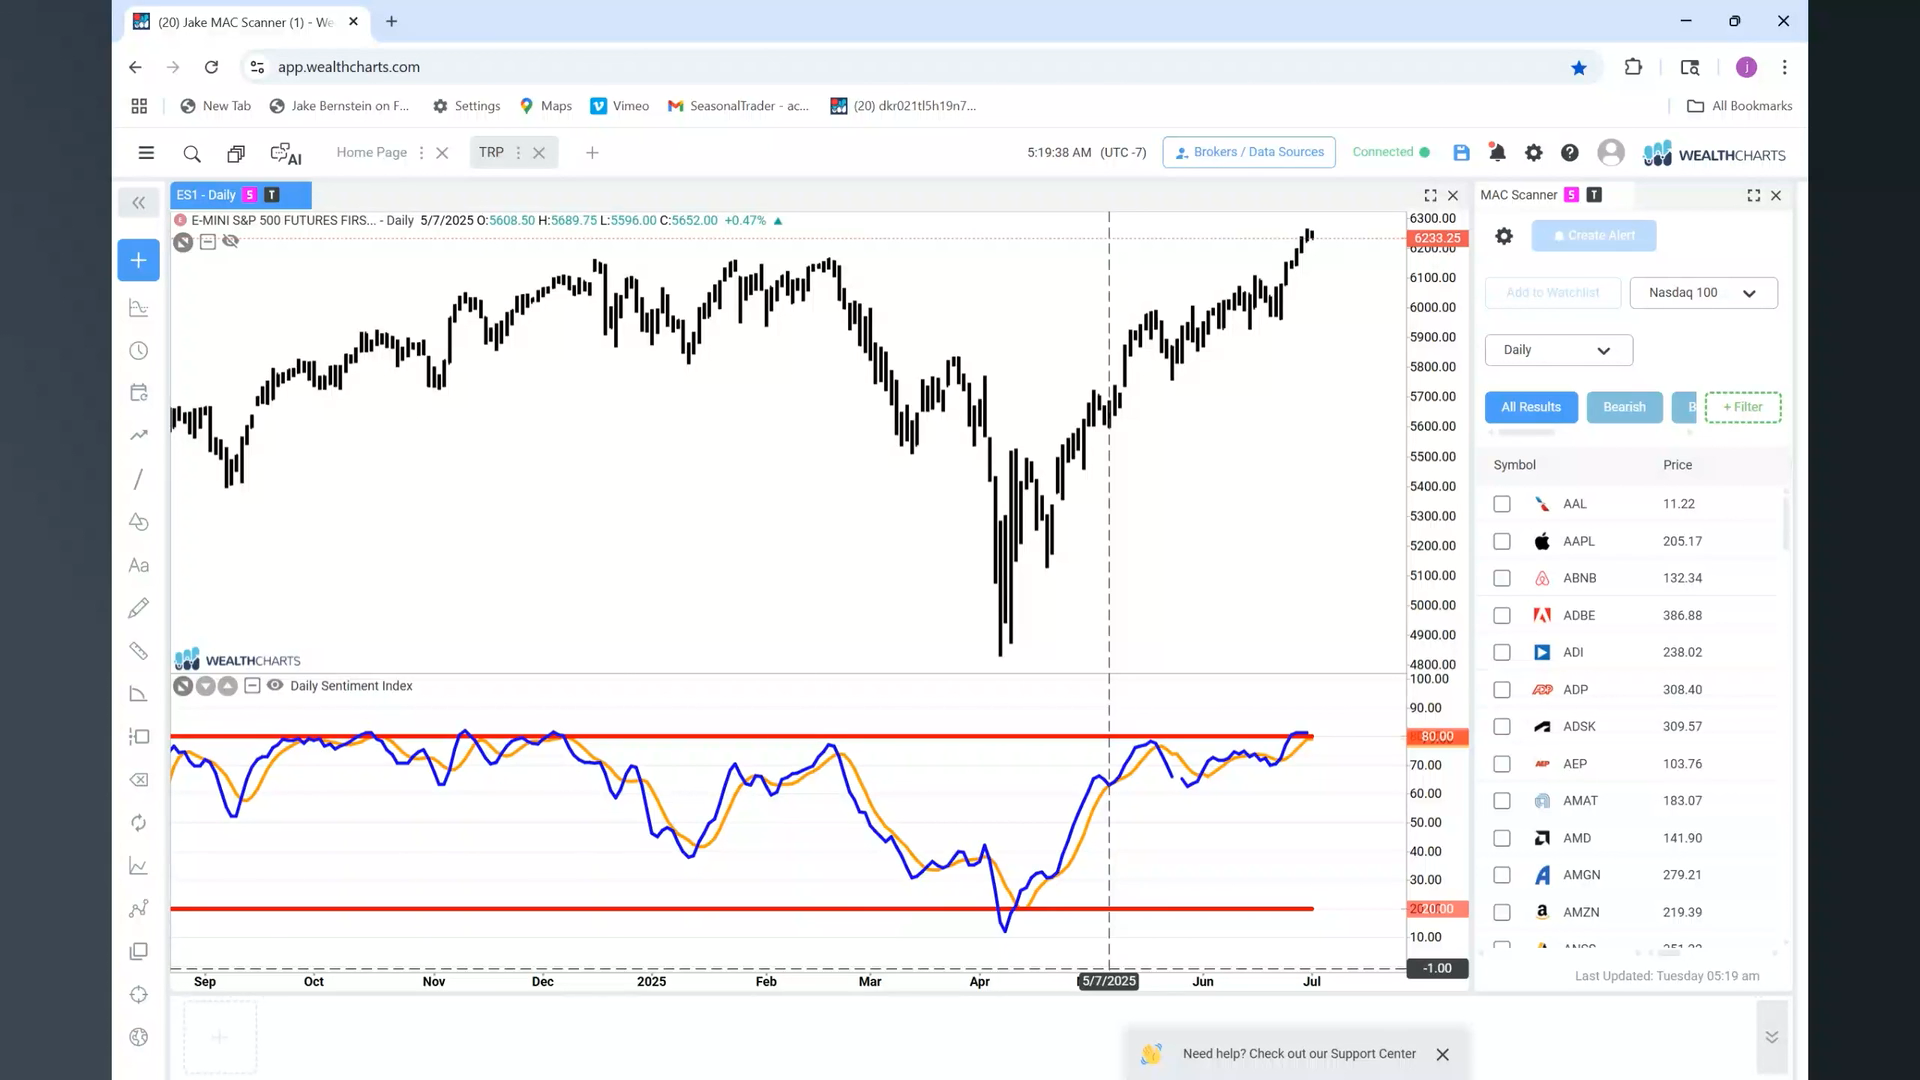Open the crosshair target tool

(x=139, y=995)
